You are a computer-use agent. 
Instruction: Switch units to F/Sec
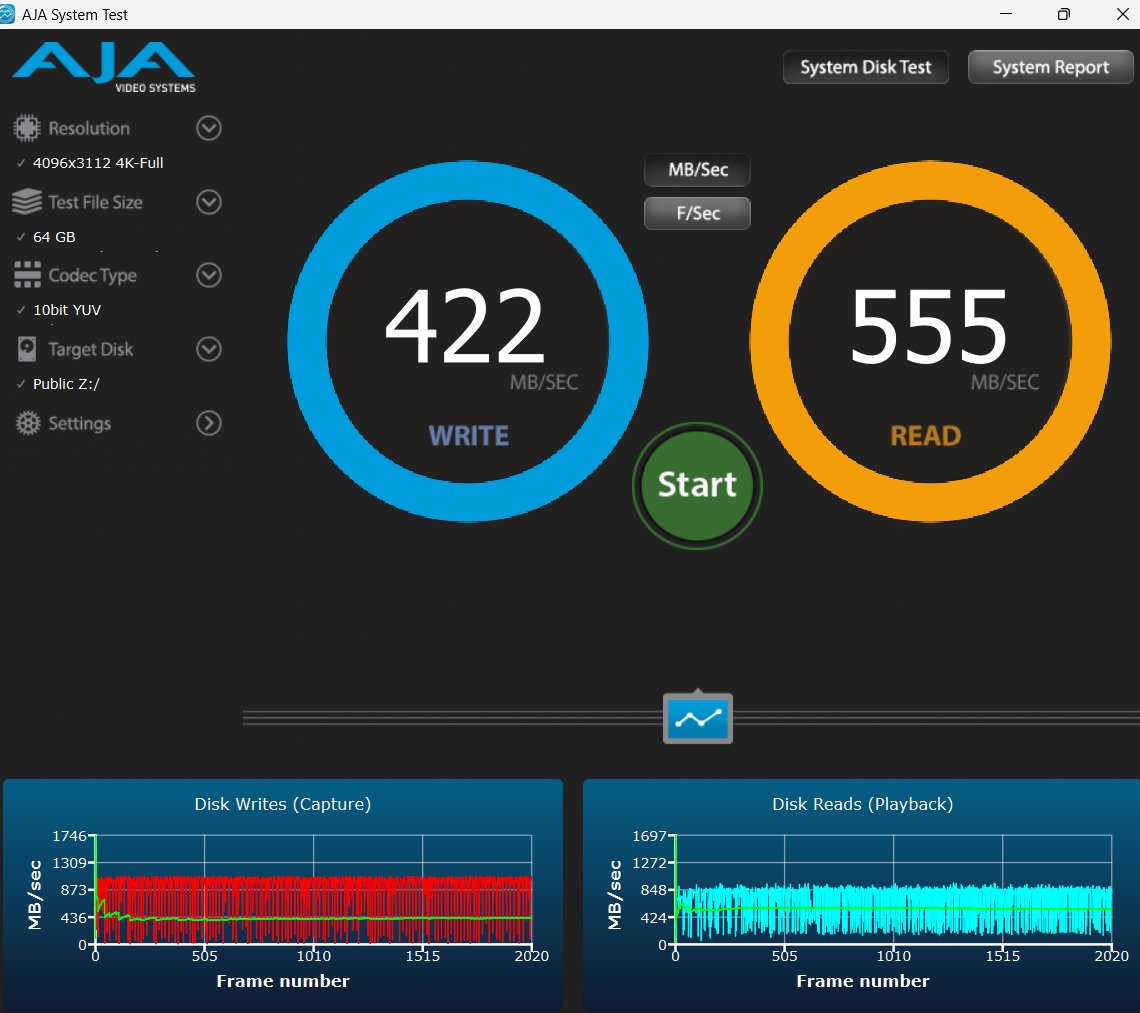pos(697,213)
